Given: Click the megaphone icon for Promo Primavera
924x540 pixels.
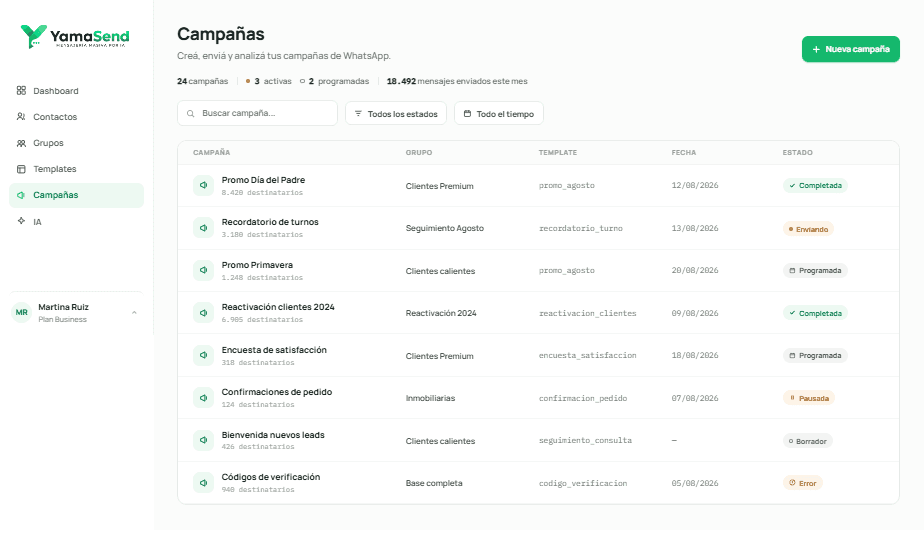Looking at the screenshot, I should pos(203,270).
